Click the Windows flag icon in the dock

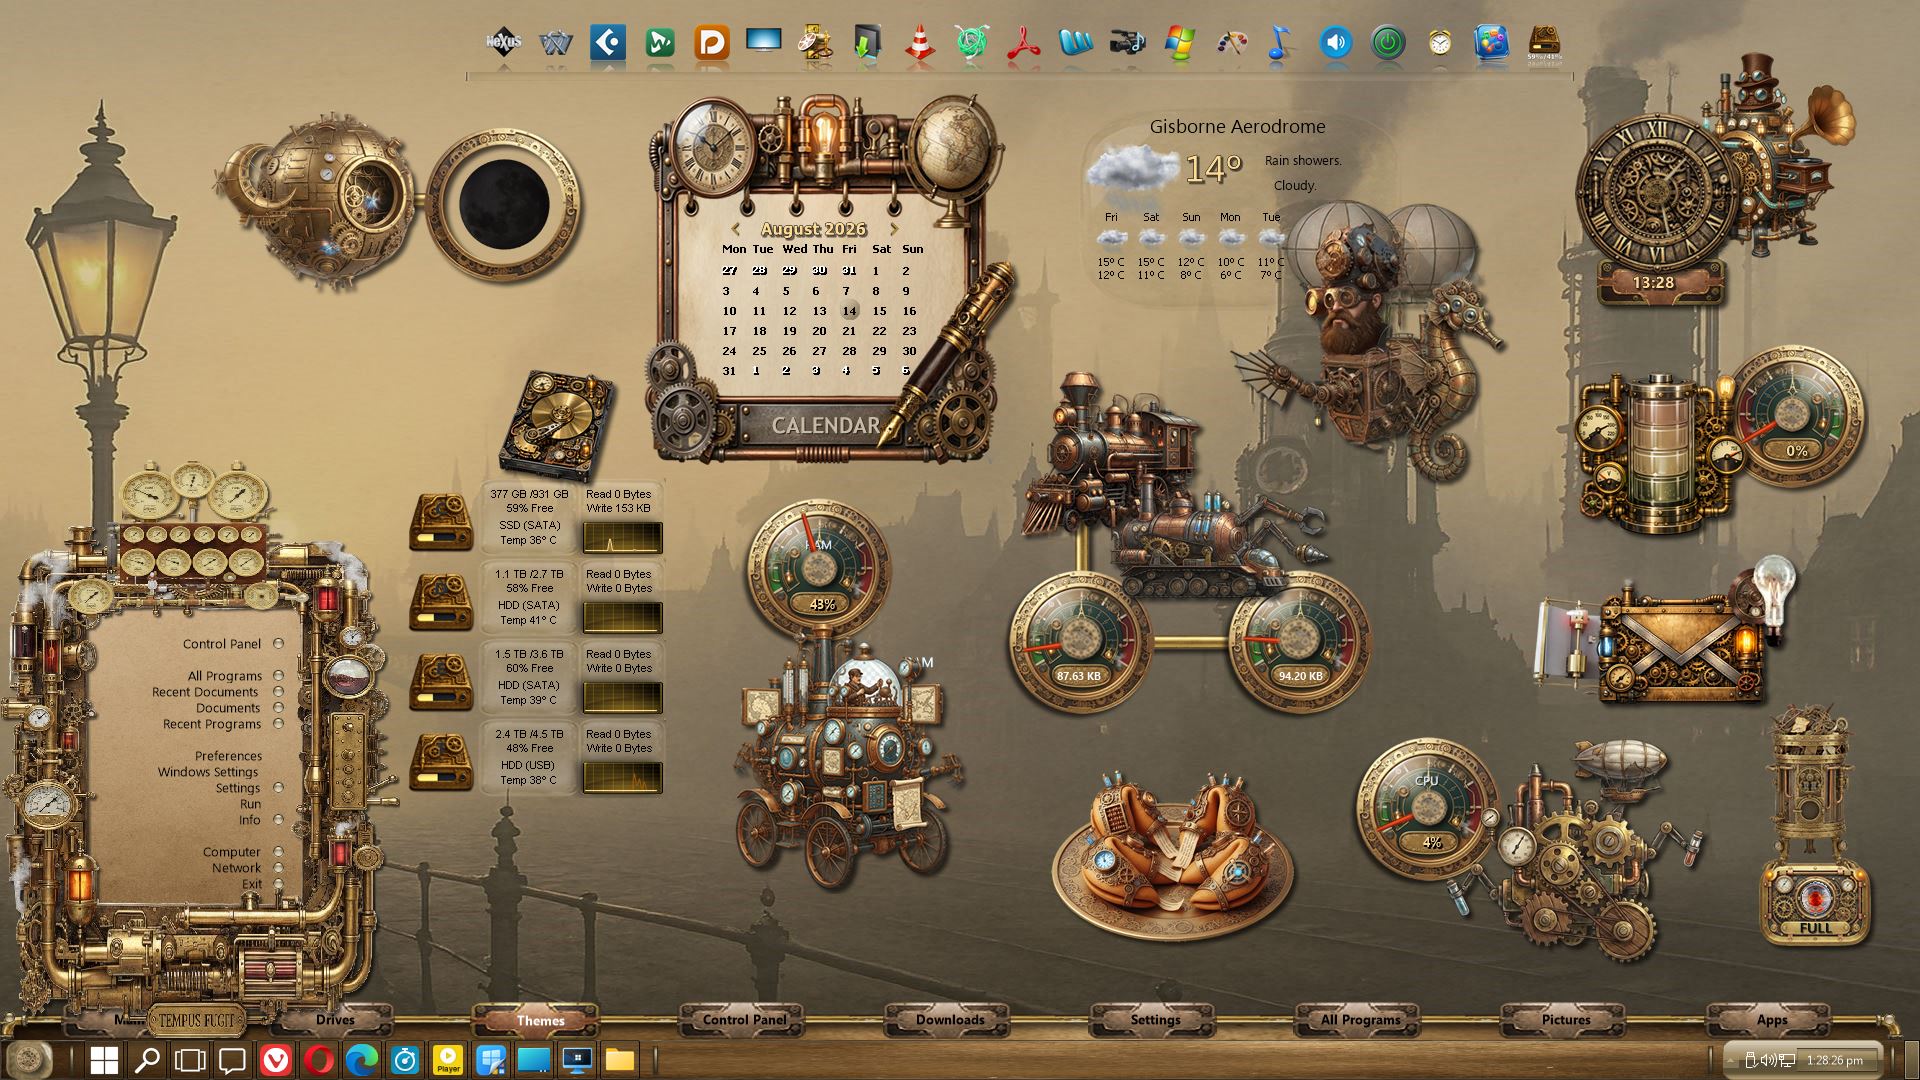coord(1180,43)
